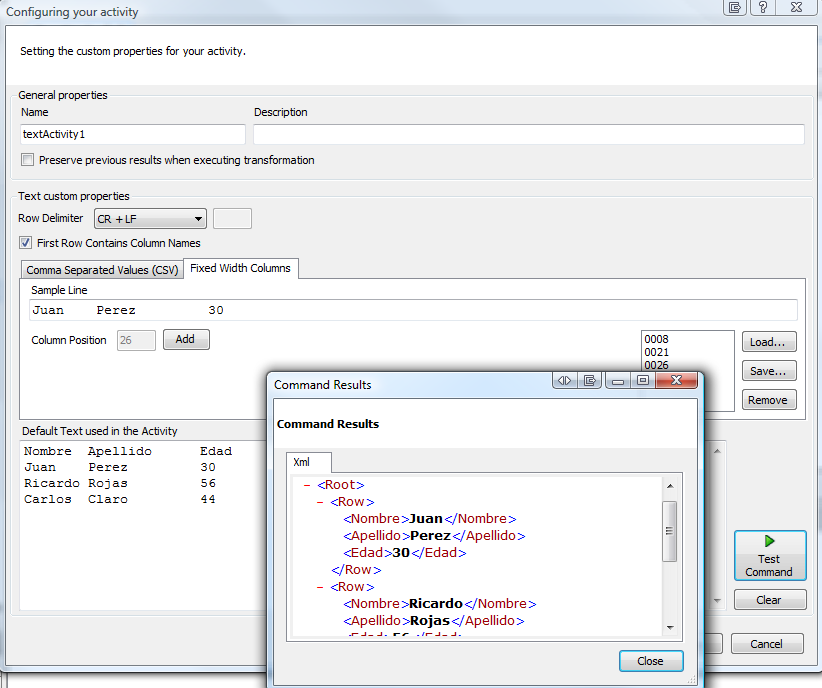Select the Fixed Width Columns tab
The width and height of the screenshot is (822, 688).
pyautogui.click(x=241, y=268)
